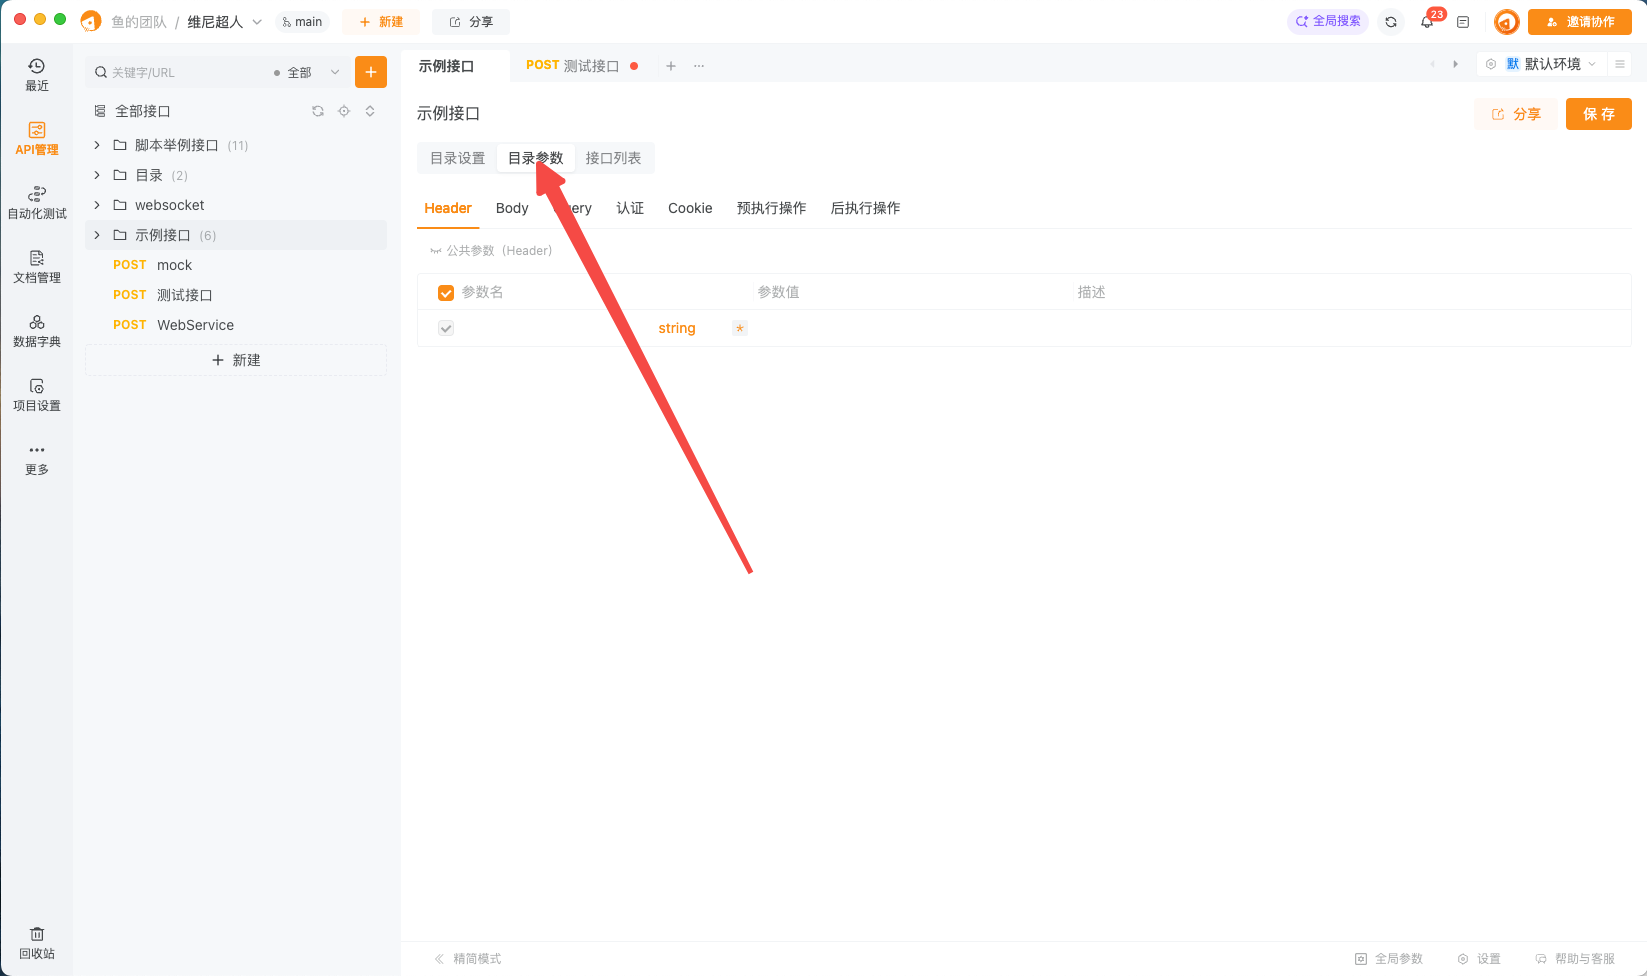点击参数行的必填星号标记
The image size is (1647, 976).
tap(739, 328)
